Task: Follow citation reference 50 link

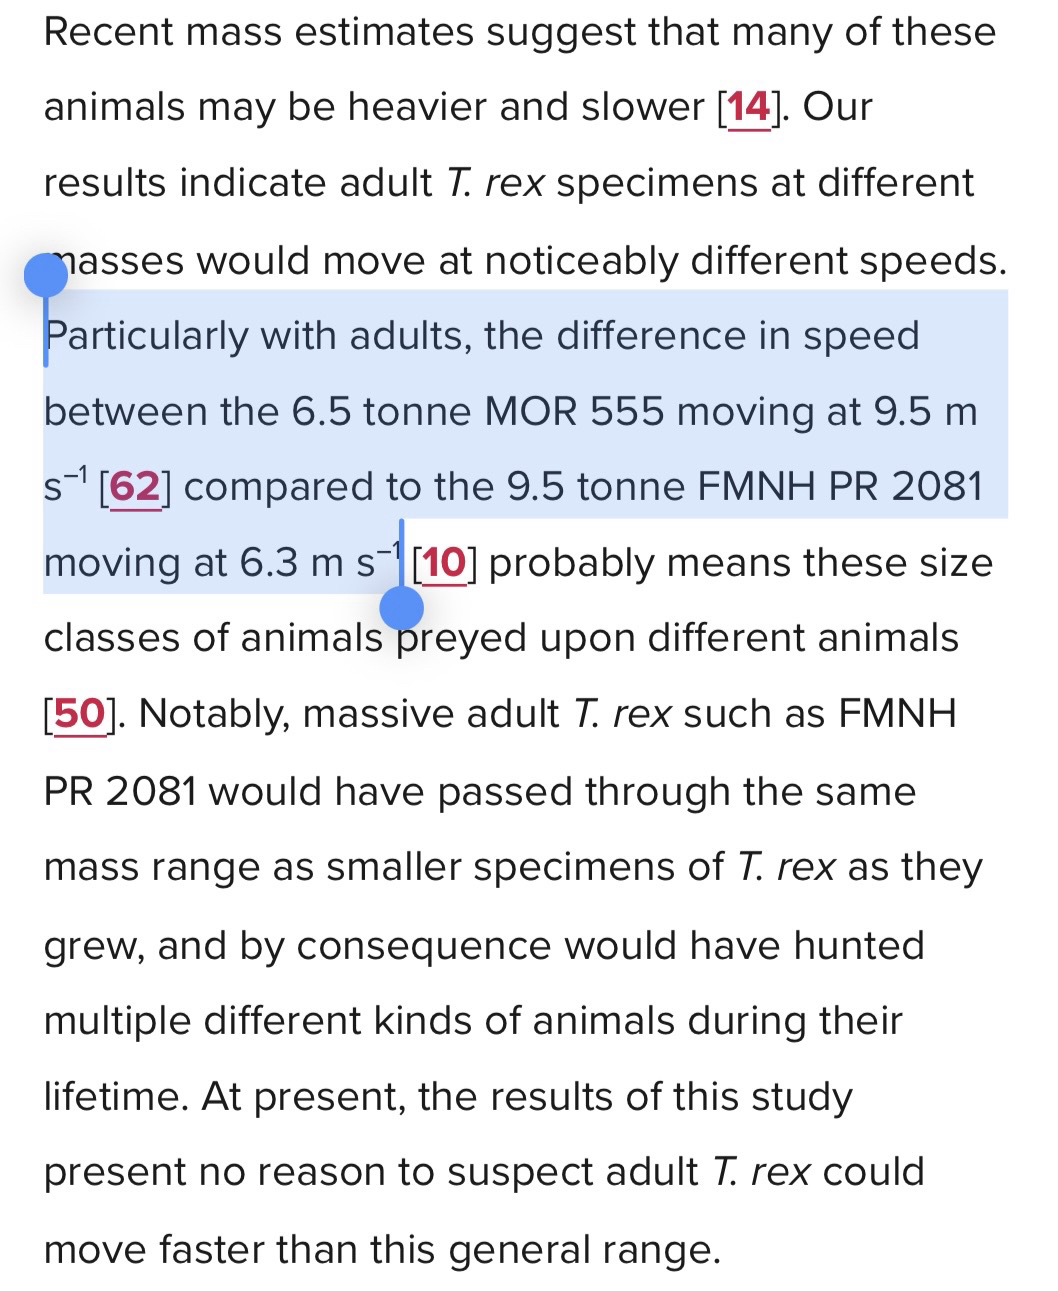Action: [x=79, y=714]
